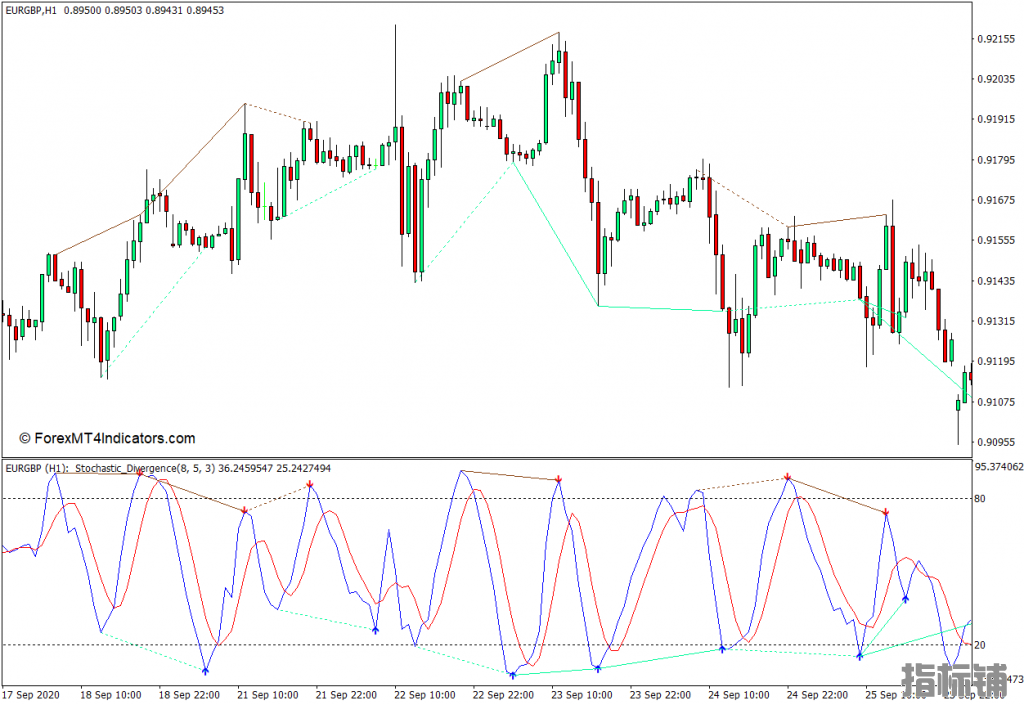
Task: Click the 21 Sep 10:00 time label
Action: click(268, 695)
